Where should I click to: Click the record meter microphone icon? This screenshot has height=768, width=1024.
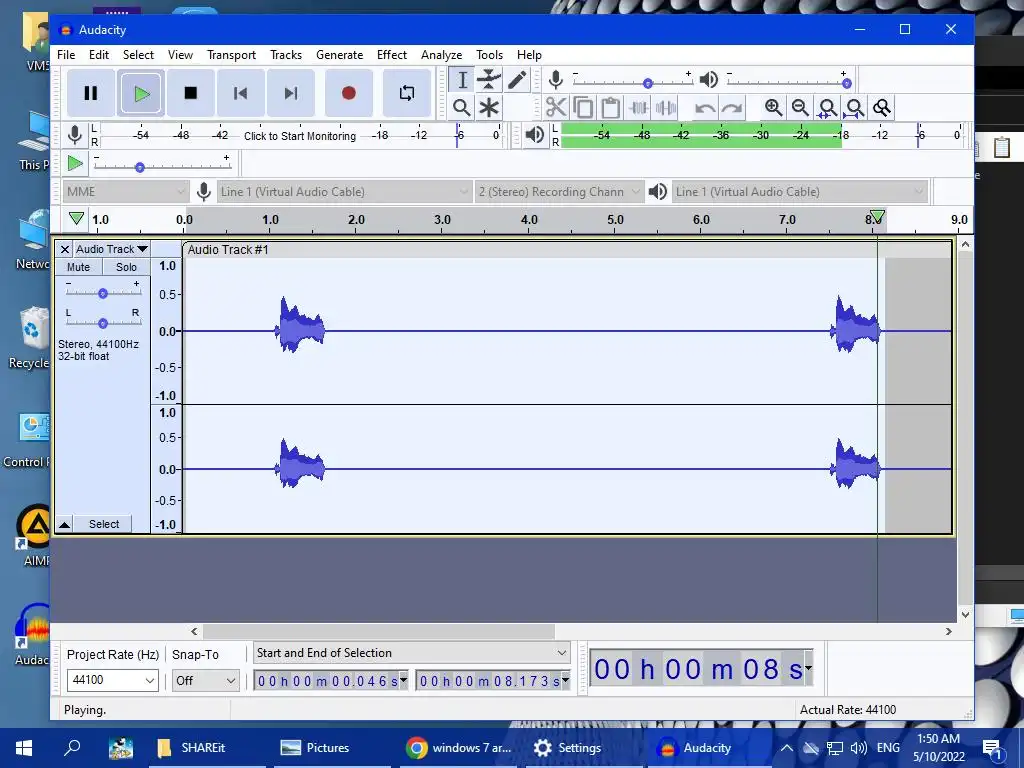click(x=75, y=135)
